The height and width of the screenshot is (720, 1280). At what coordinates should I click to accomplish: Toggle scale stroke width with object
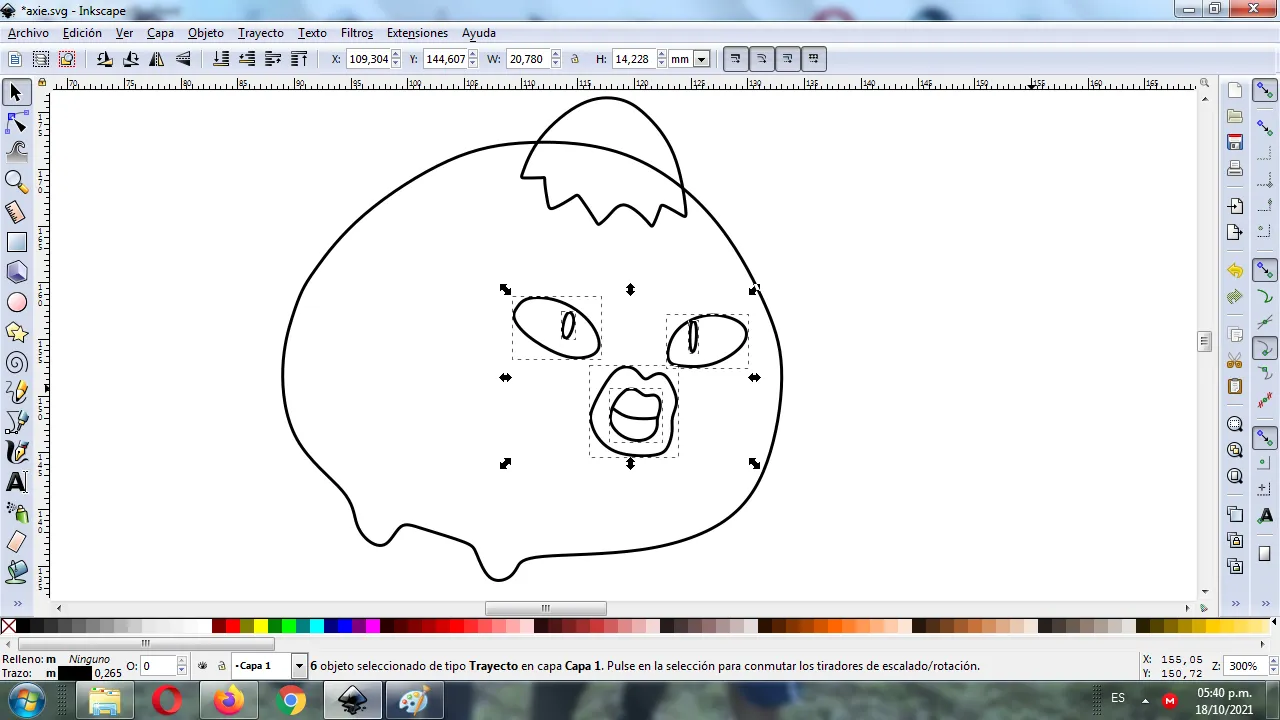[735, 59]
